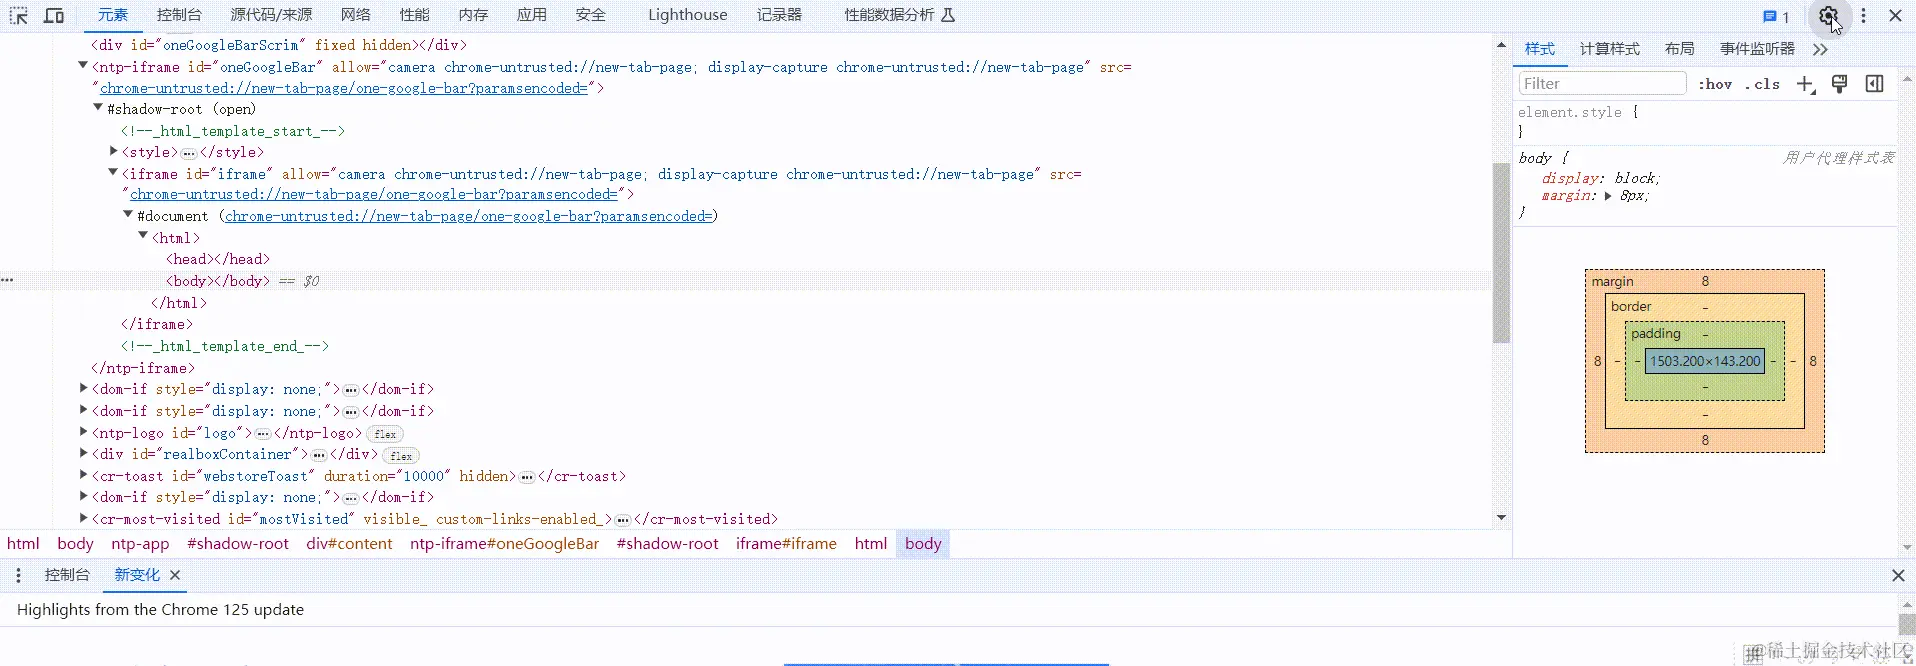The image size is (1916, 666).
Task: Close the 新变化 drawer tab
Action: [175, 575]
